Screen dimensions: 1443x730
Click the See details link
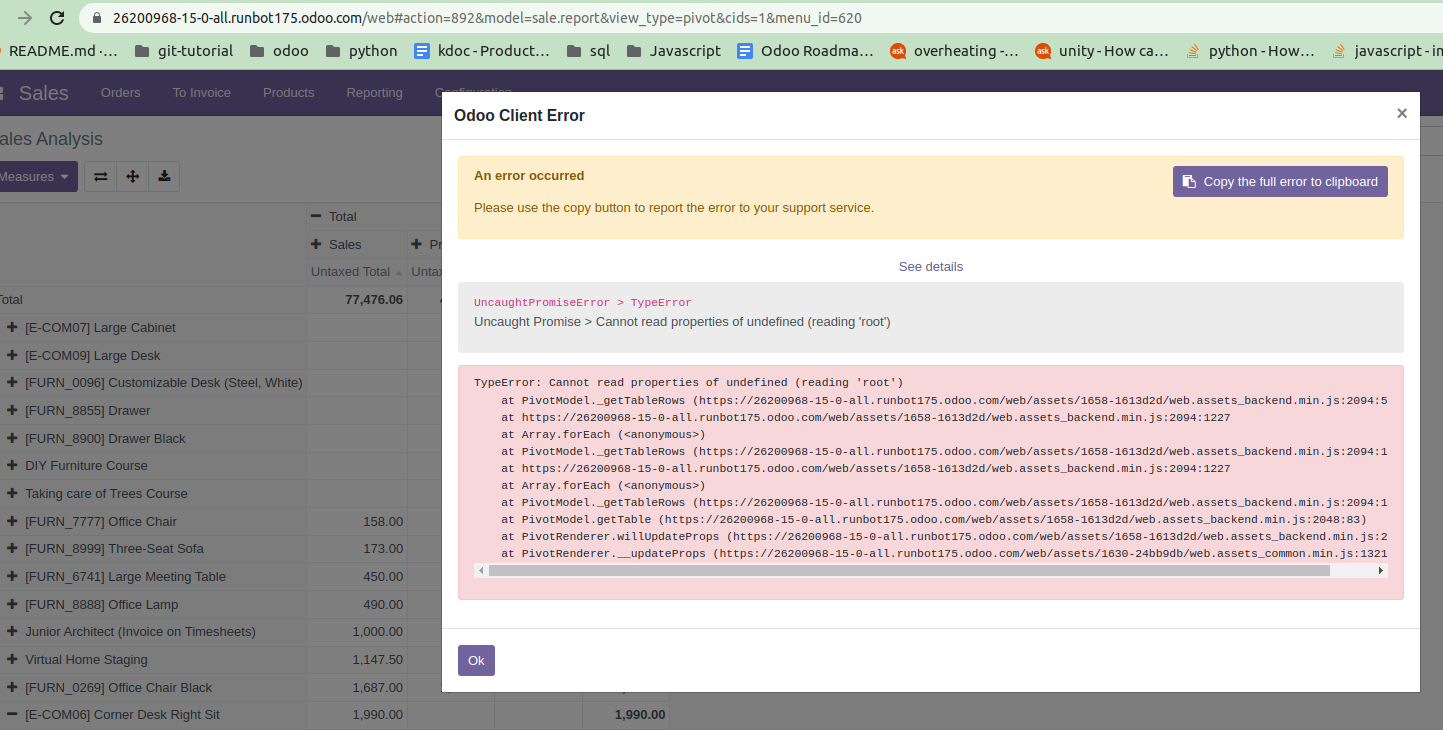coord(930,266)
